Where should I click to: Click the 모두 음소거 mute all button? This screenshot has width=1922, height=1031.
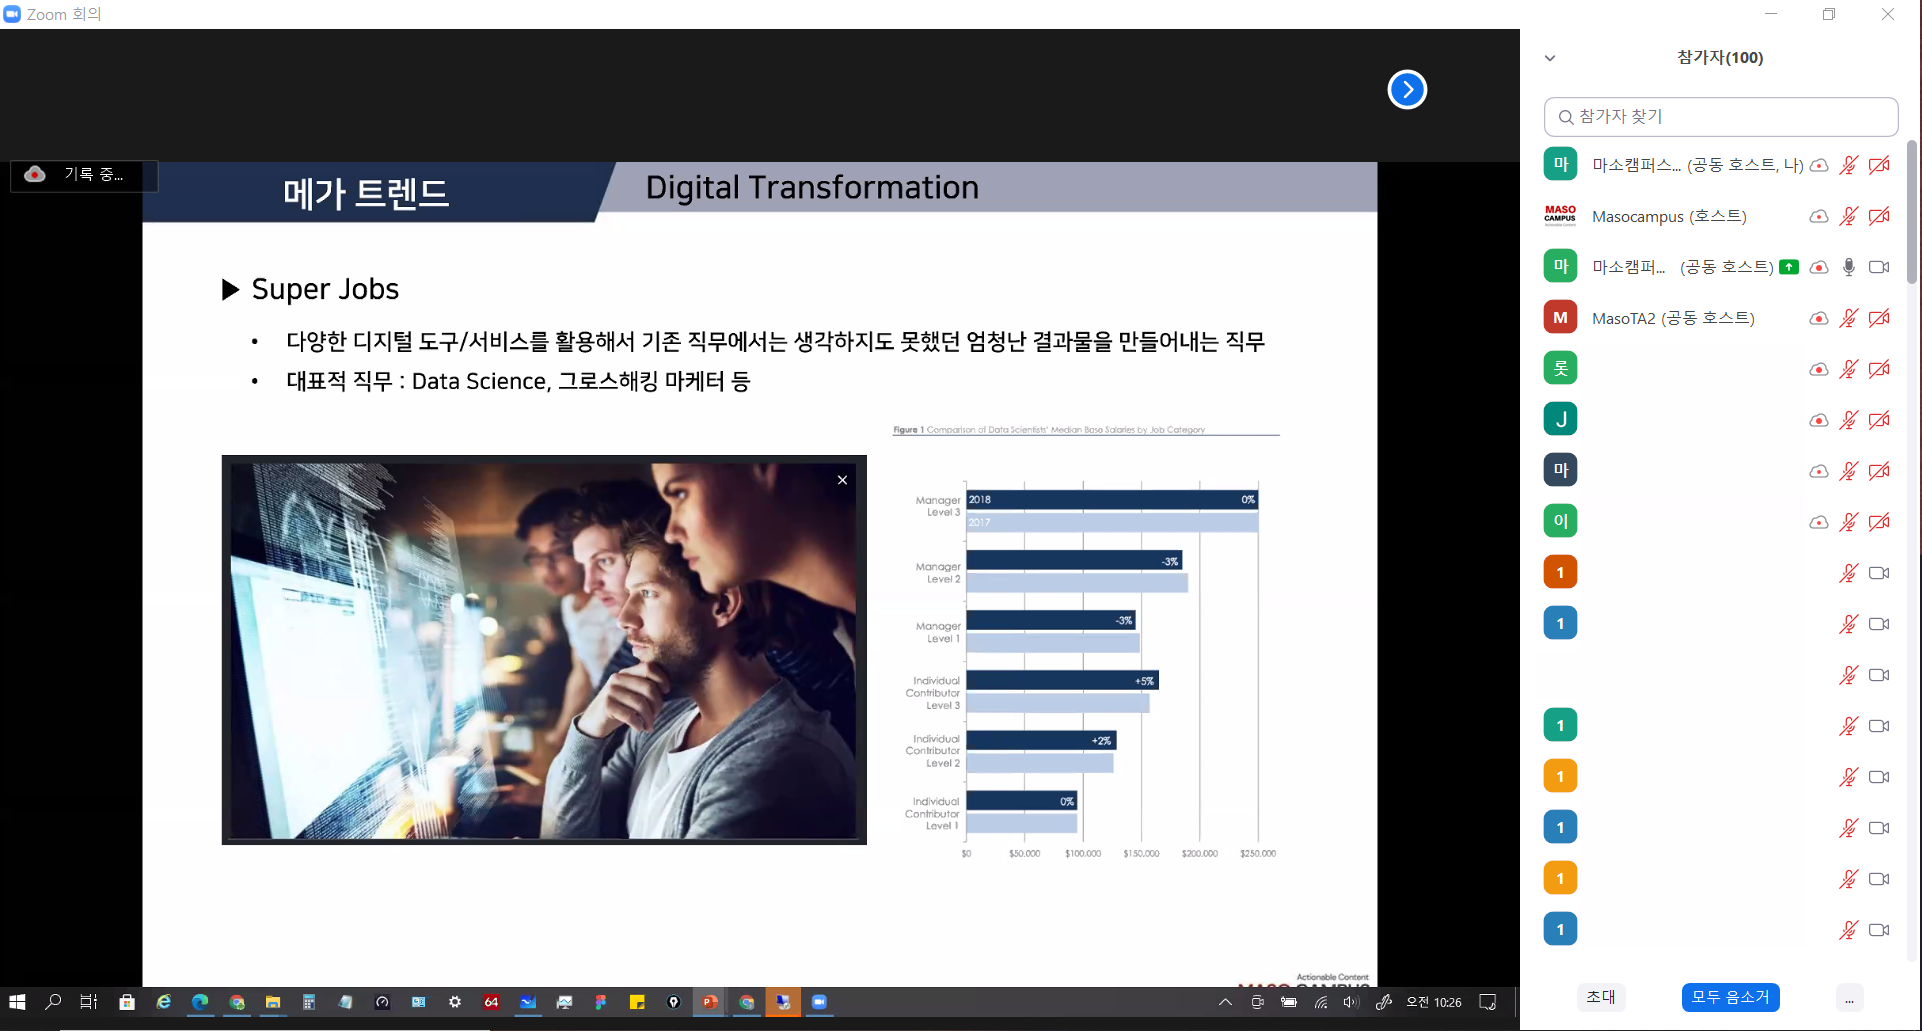[1730, 997]
